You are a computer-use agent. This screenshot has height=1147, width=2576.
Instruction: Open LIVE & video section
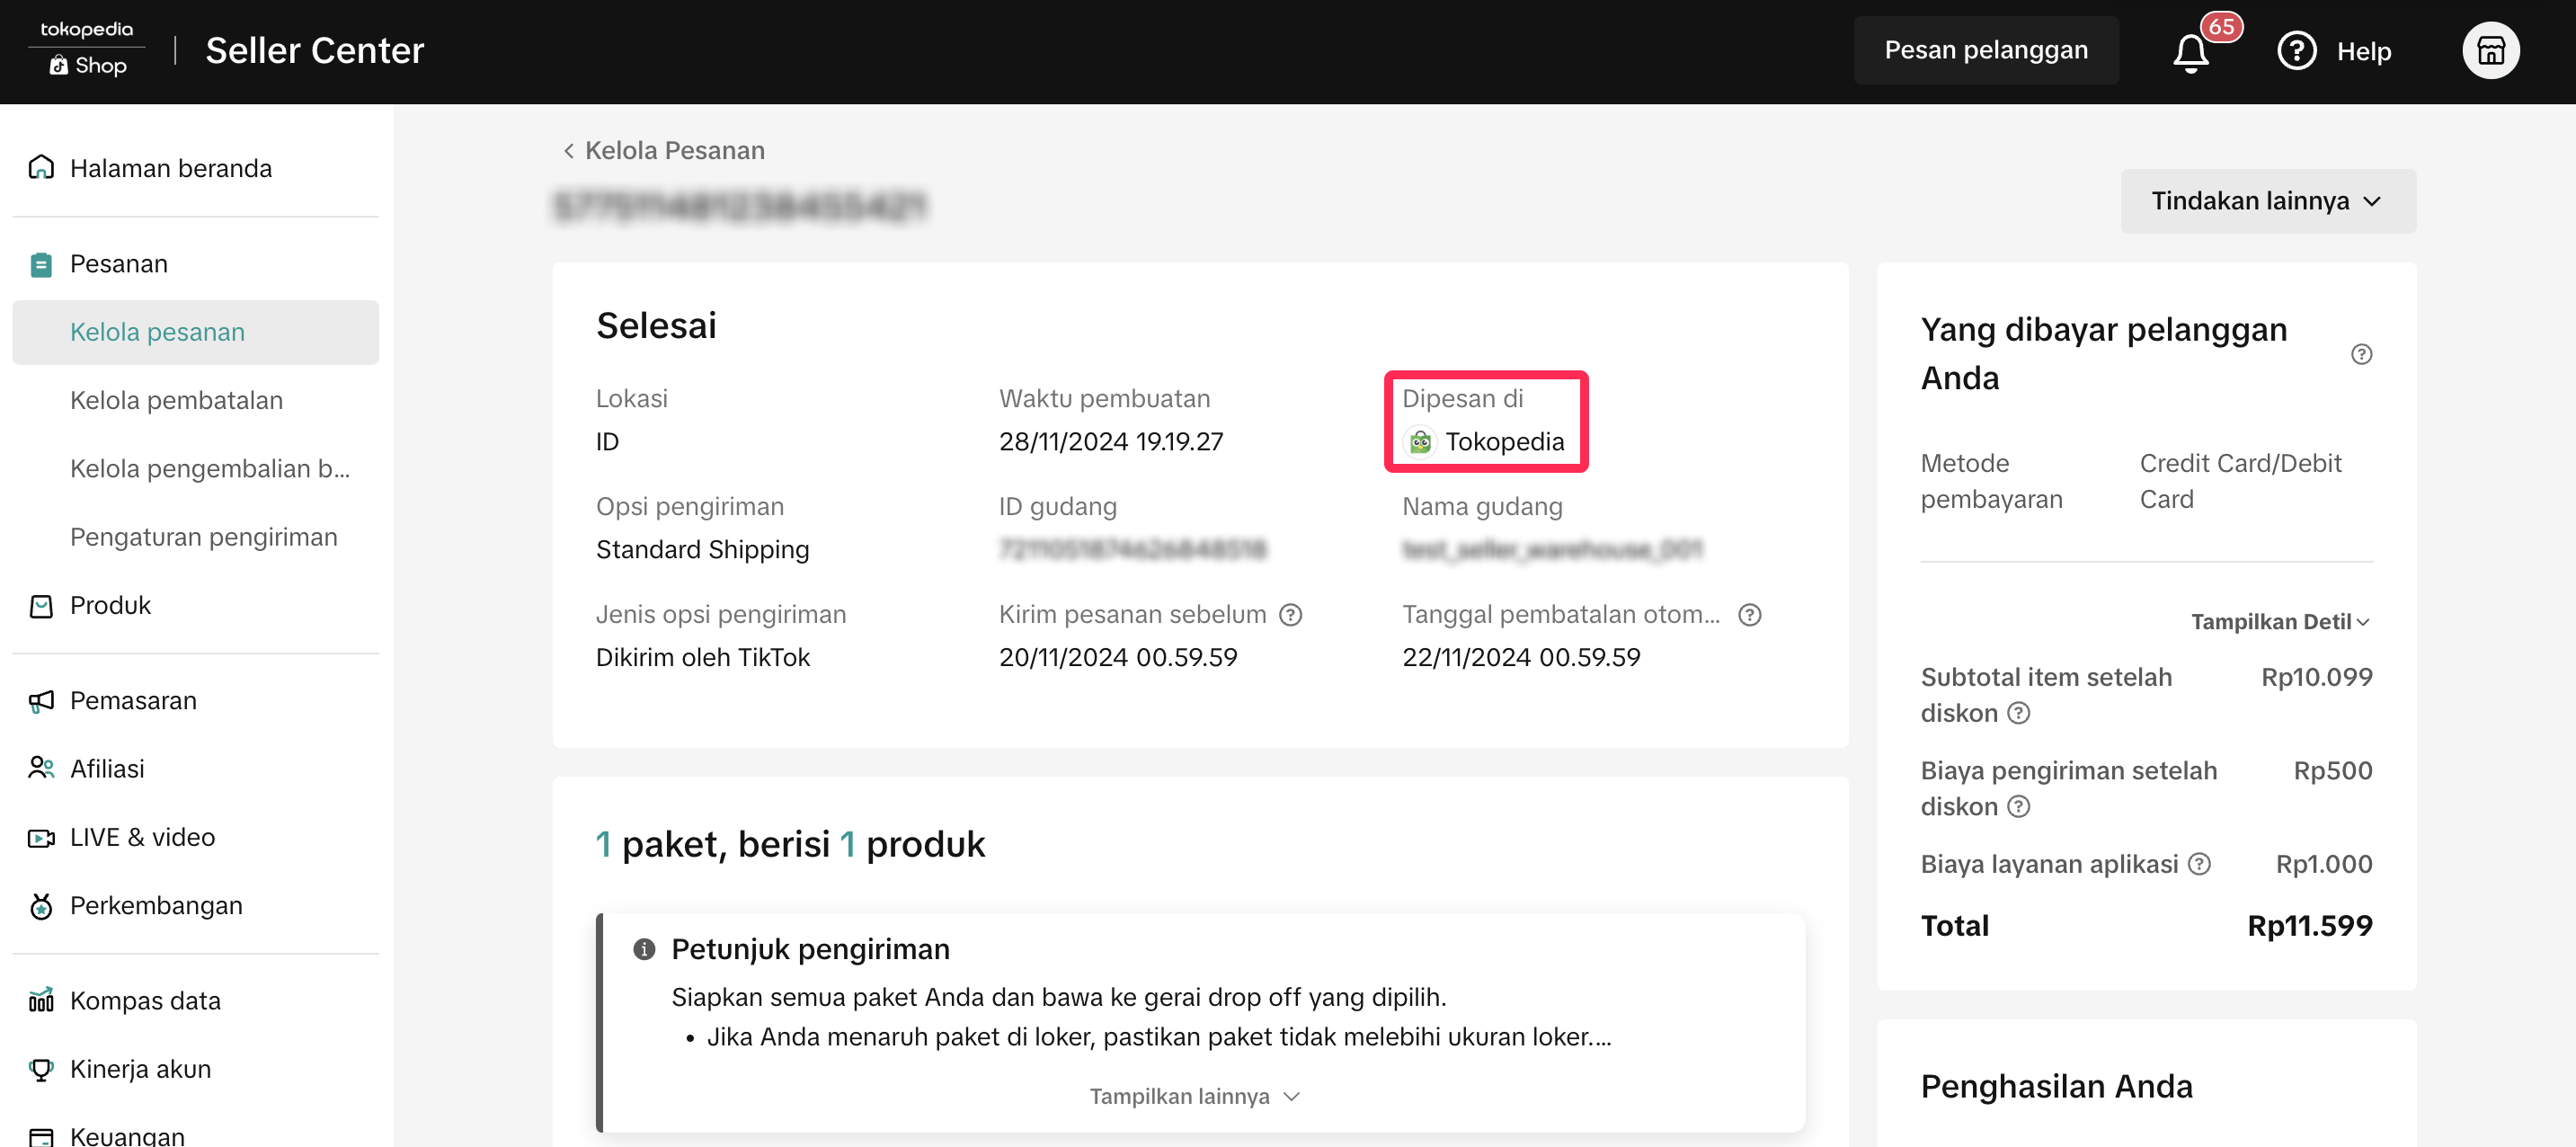tap(142, 837)
